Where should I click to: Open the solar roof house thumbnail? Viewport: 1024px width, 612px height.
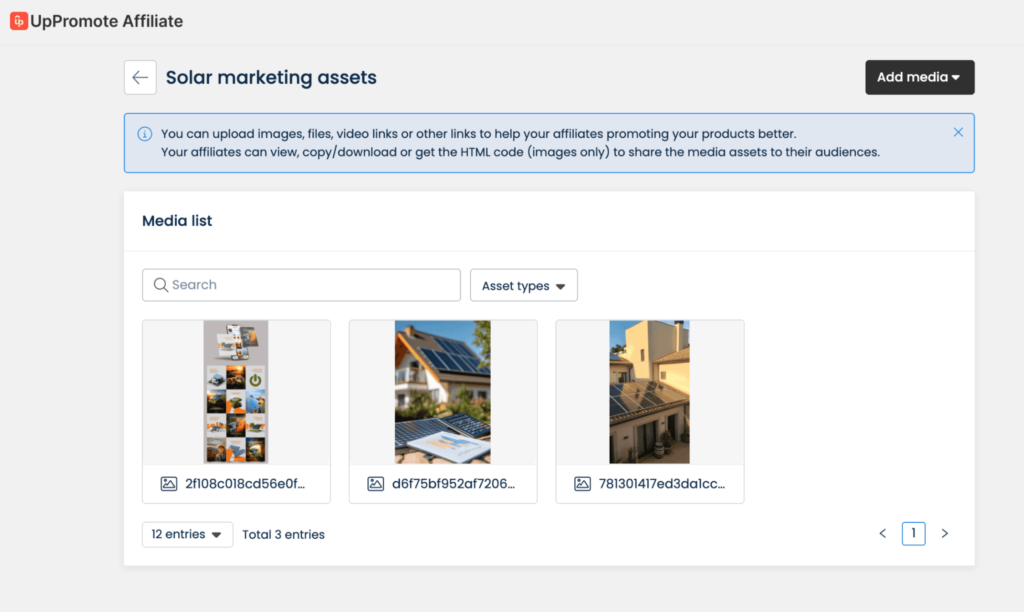pos(442,392)
